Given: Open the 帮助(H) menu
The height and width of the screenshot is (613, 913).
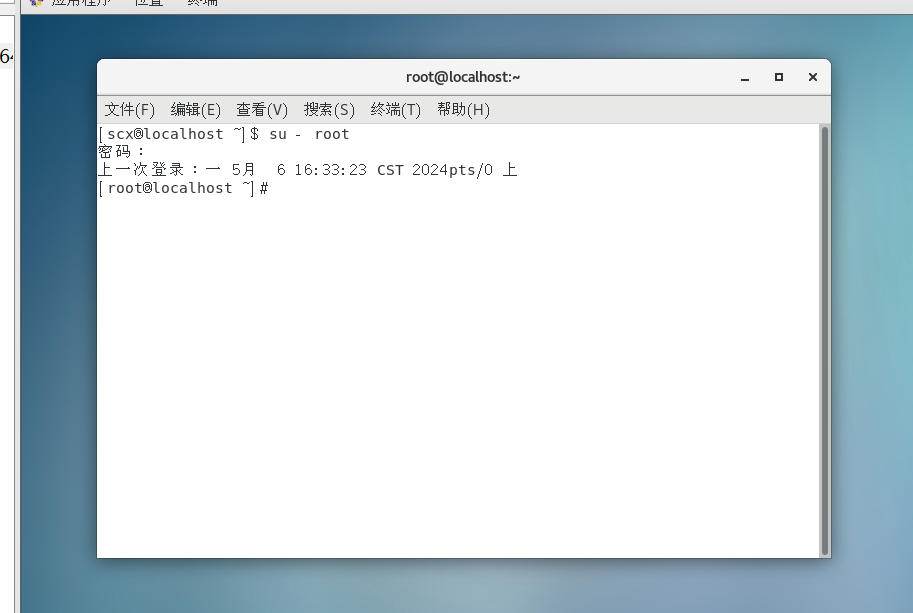Looking at the screenshot, I should (x=463, y=109).
